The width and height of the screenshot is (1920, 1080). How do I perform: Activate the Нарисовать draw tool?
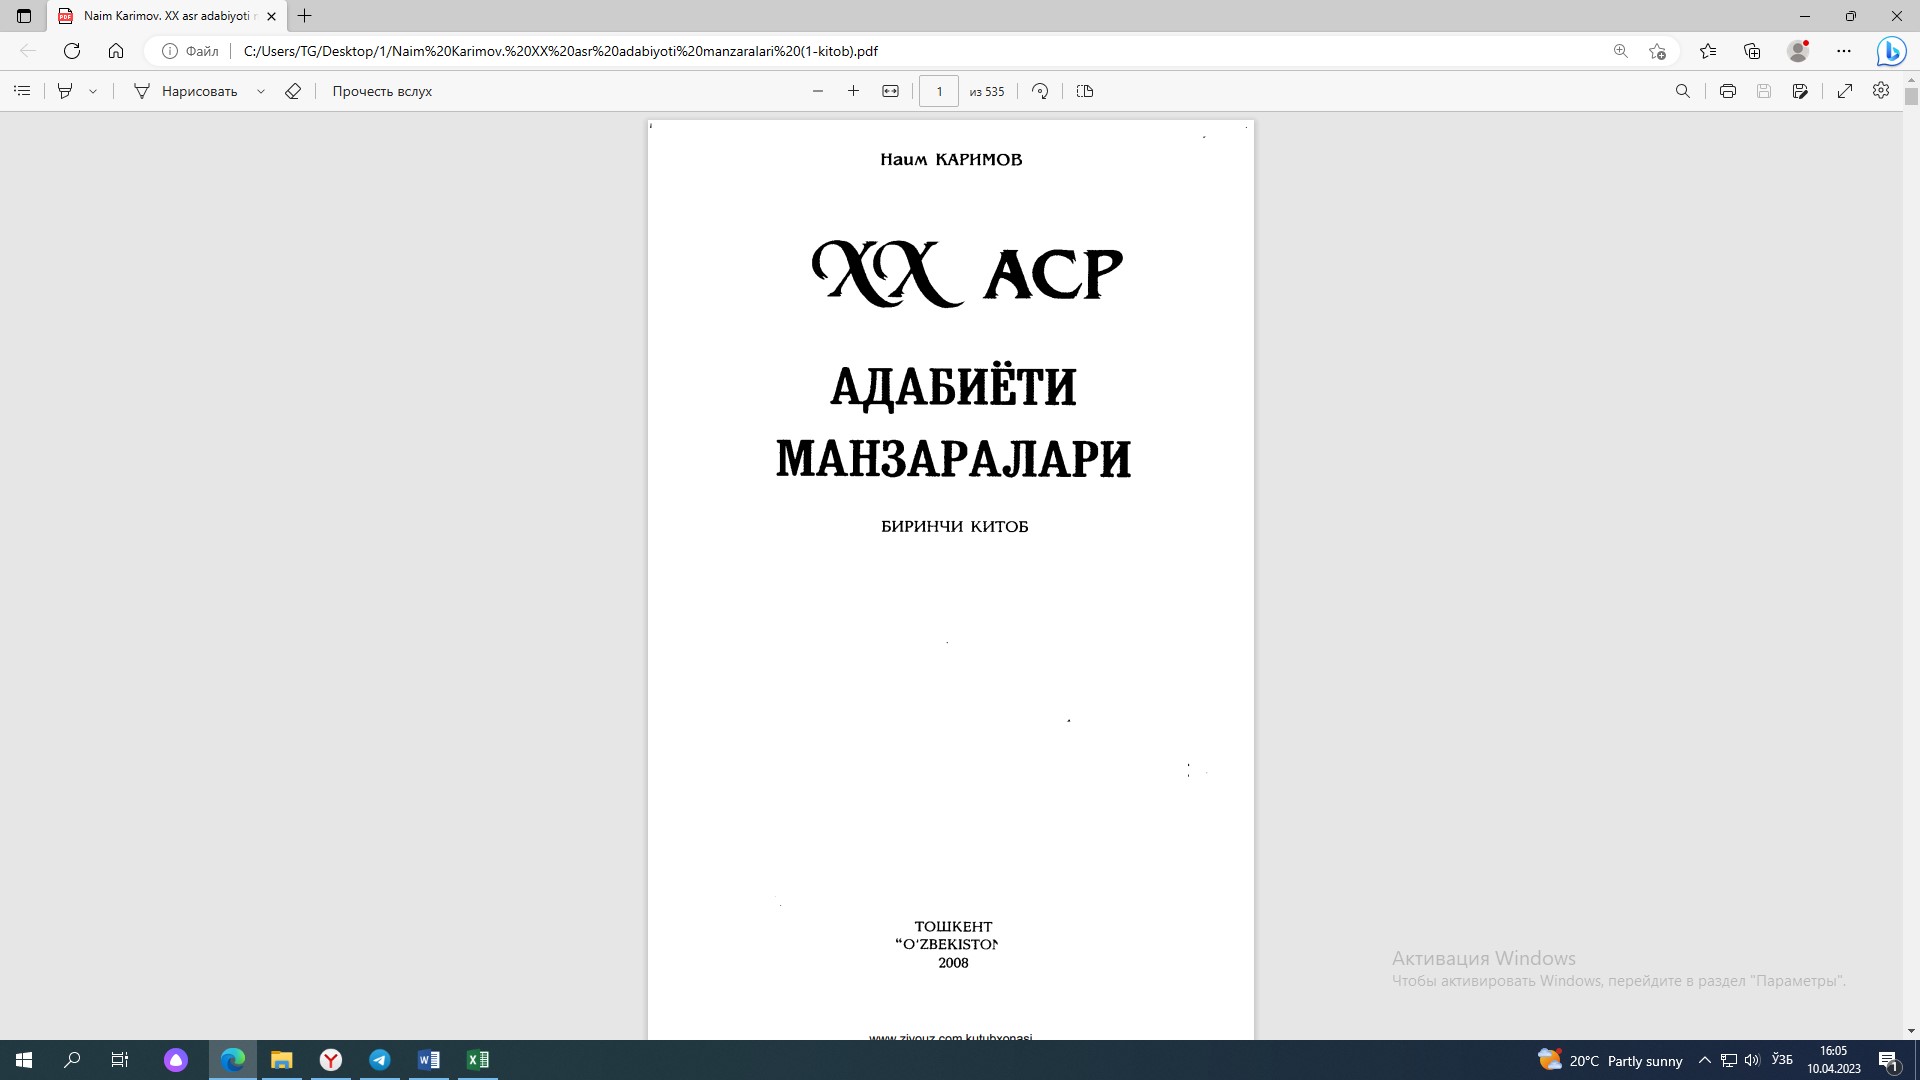click(186, 91)
